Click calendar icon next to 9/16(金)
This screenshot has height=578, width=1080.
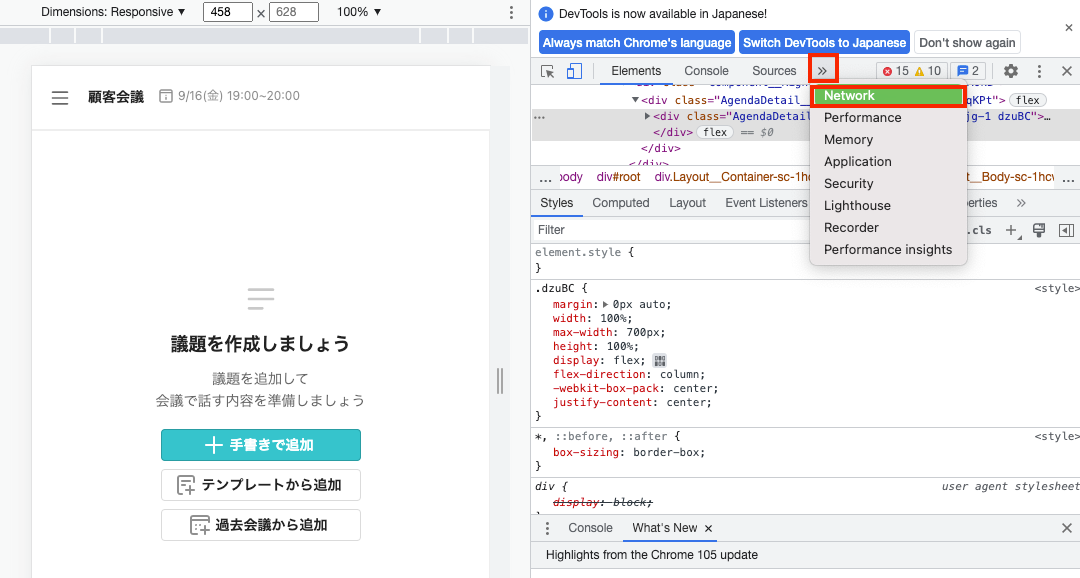click(x=165, y=96)
